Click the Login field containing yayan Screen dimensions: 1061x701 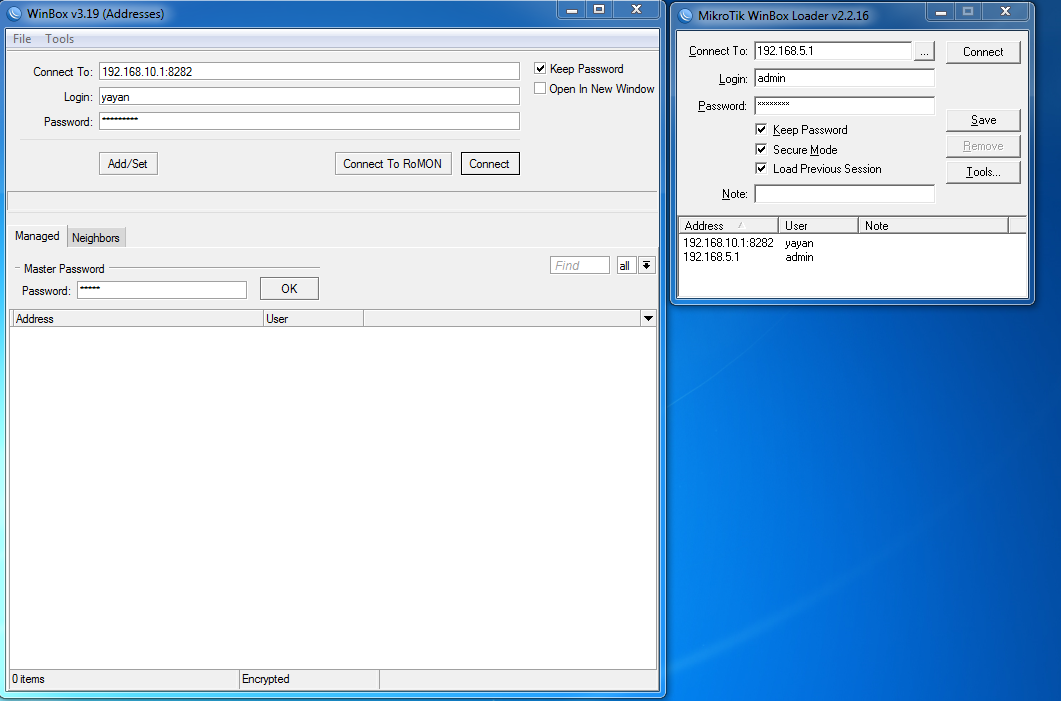(x=309, y=97)
